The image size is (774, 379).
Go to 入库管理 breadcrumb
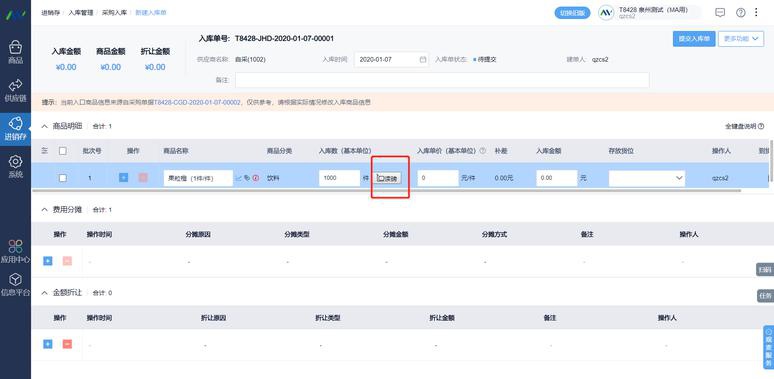coord(80,13)
